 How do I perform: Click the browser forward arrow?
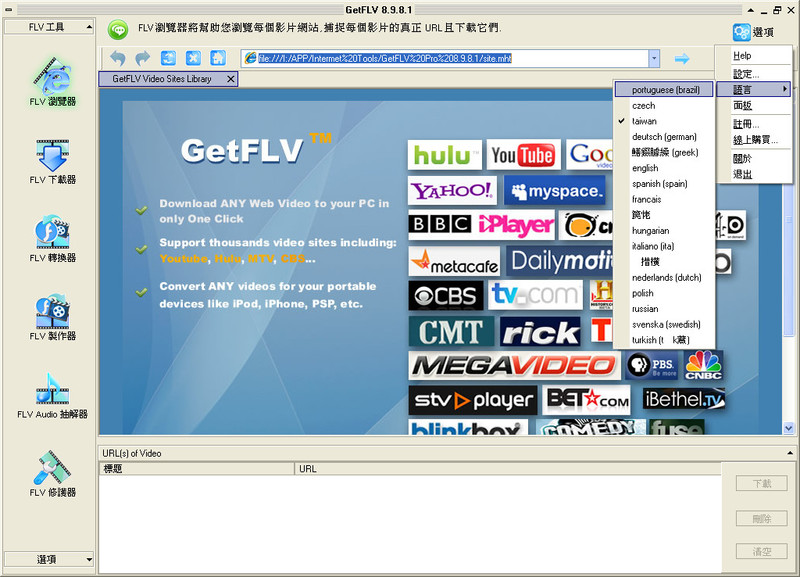click(x=143, y=59)
